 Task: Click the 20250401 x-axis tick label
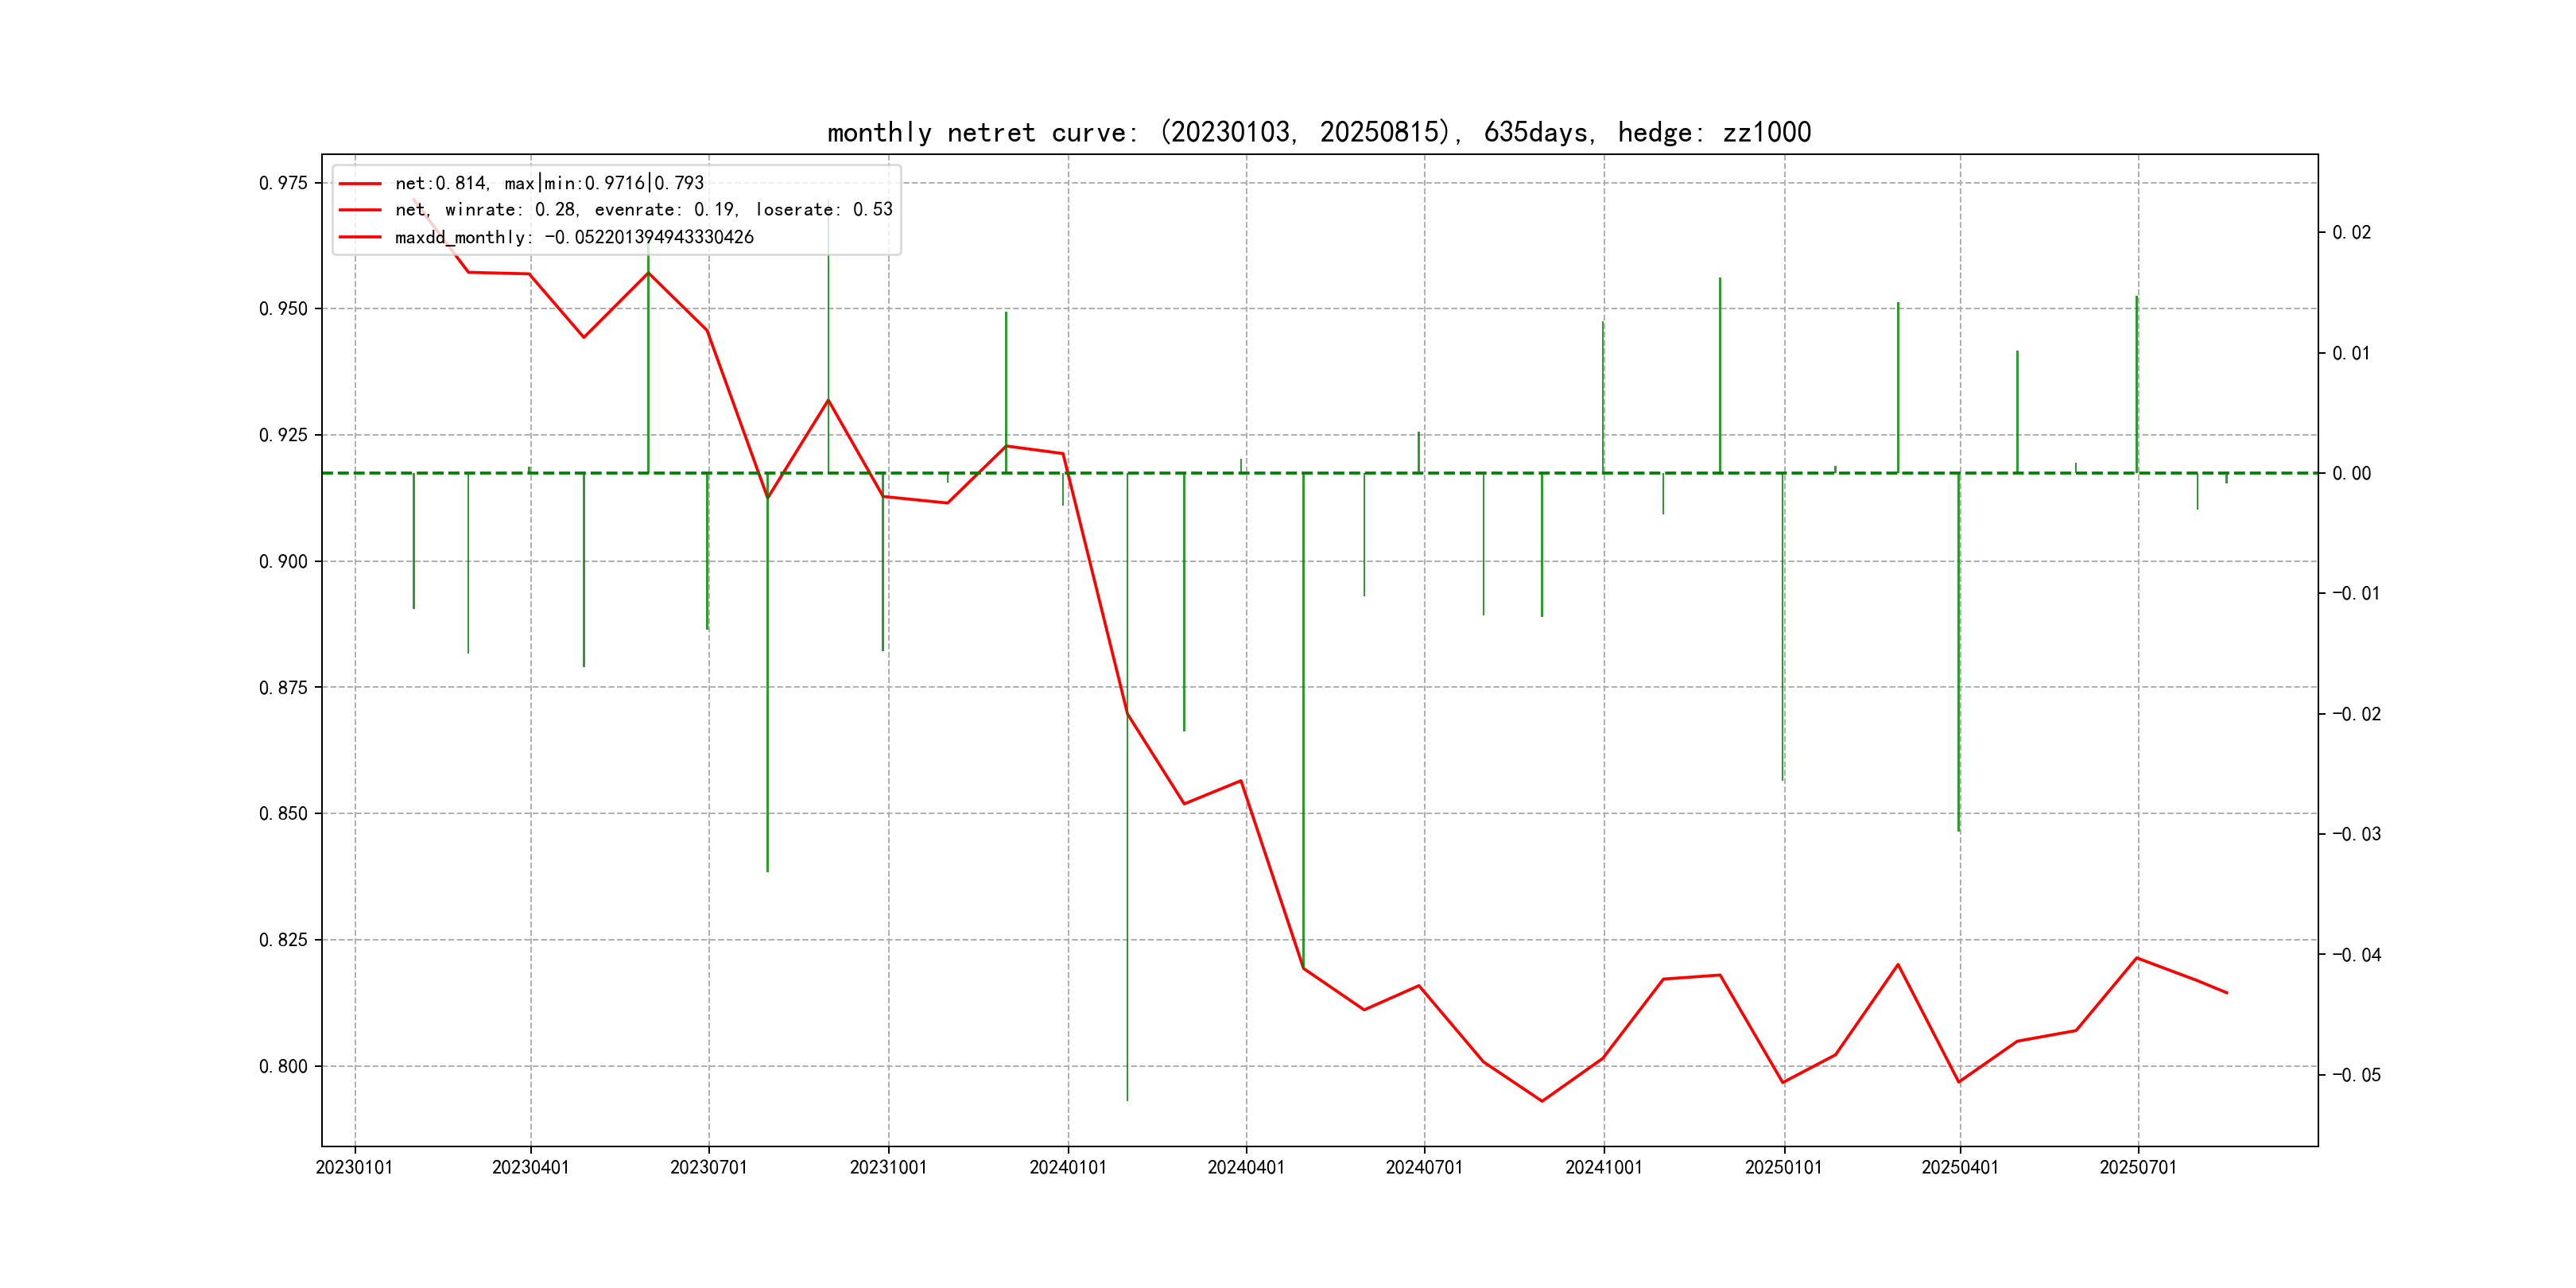tap(1959, 1167)
